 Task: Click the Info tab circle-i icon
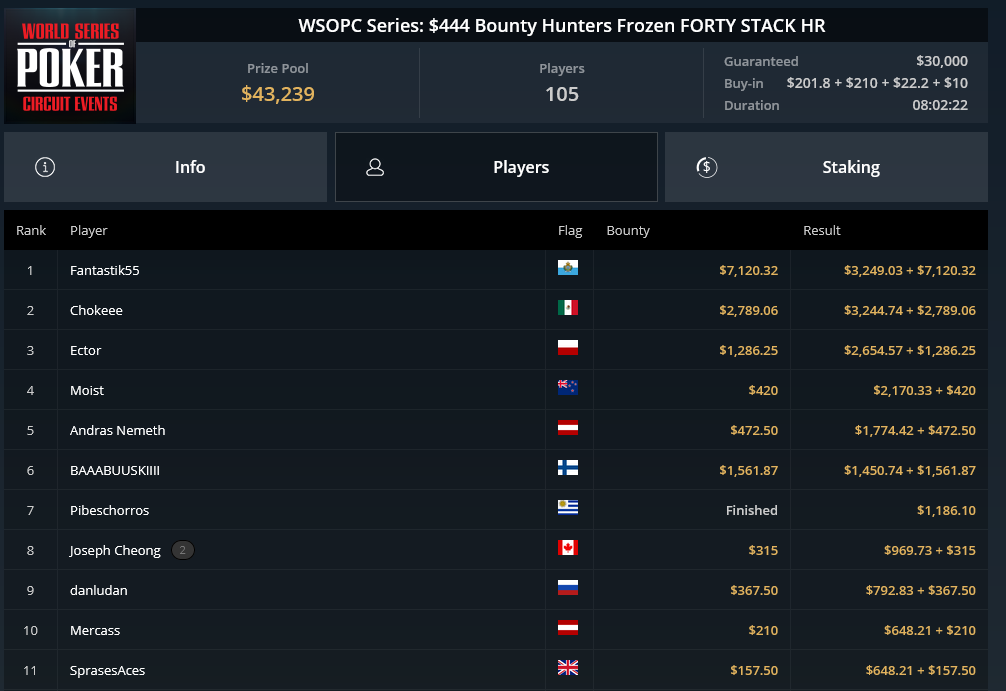pyautogui.click(x=45, y=167)
